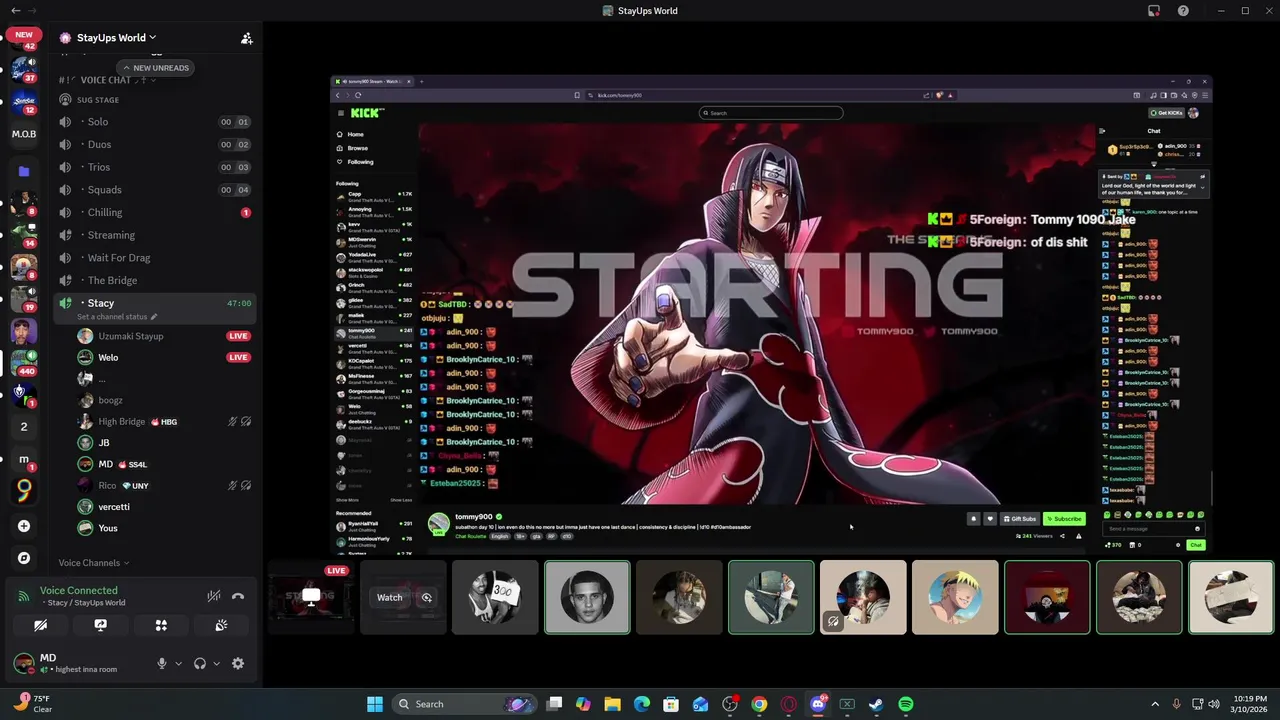Open Discord user settings gear

pos(238,663)
